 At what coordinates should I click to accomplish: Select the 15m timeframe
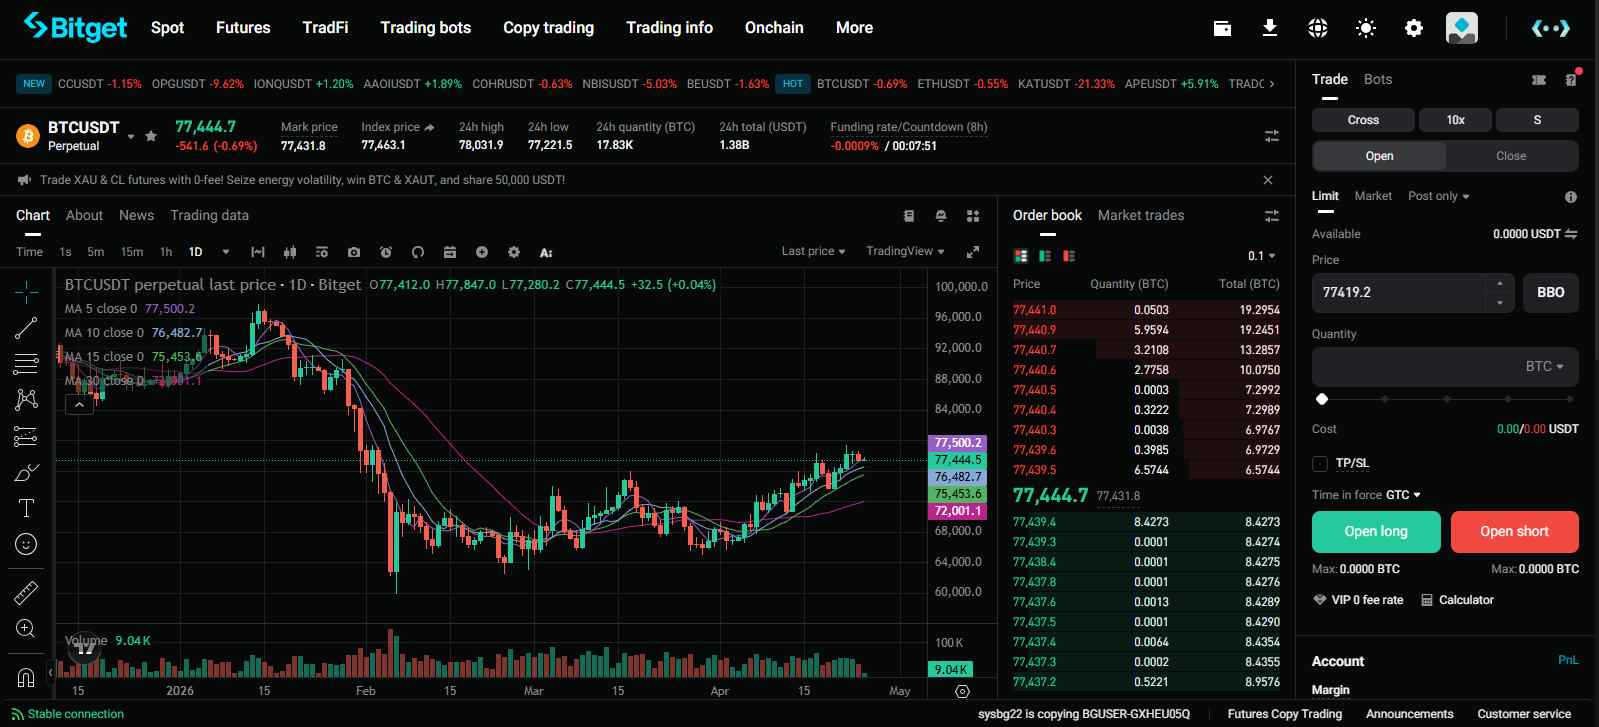tap(132, 252)
